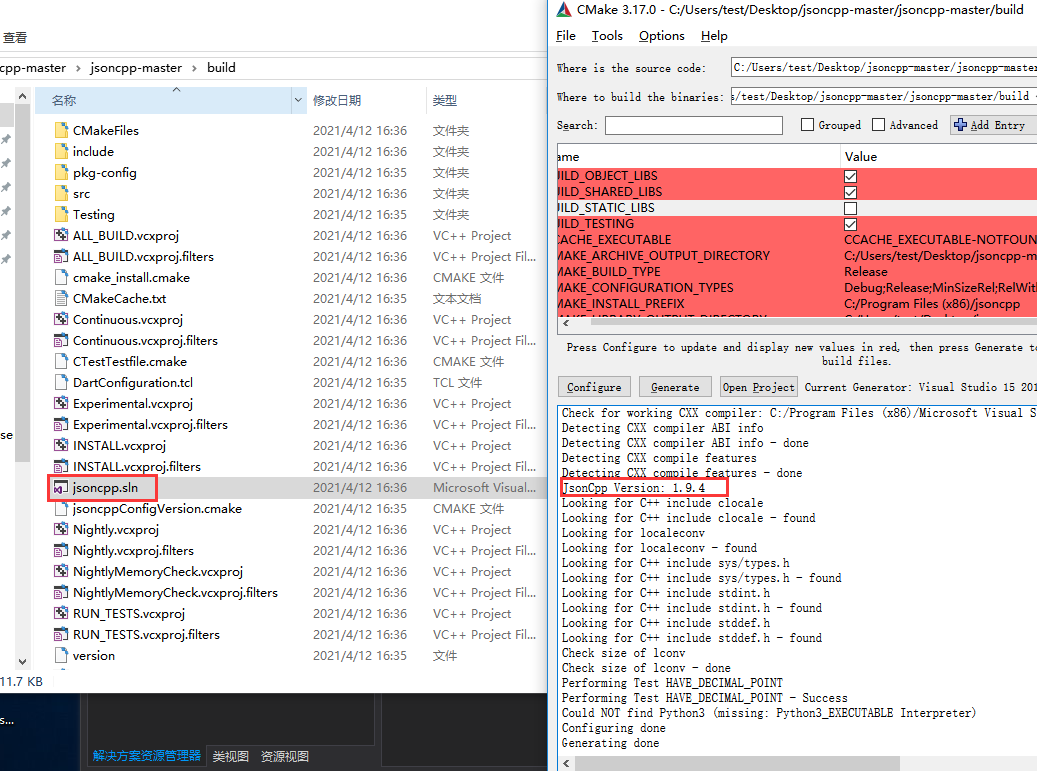
Task: Open the Tools menu in CMake
Action: [x=606, y=35]
